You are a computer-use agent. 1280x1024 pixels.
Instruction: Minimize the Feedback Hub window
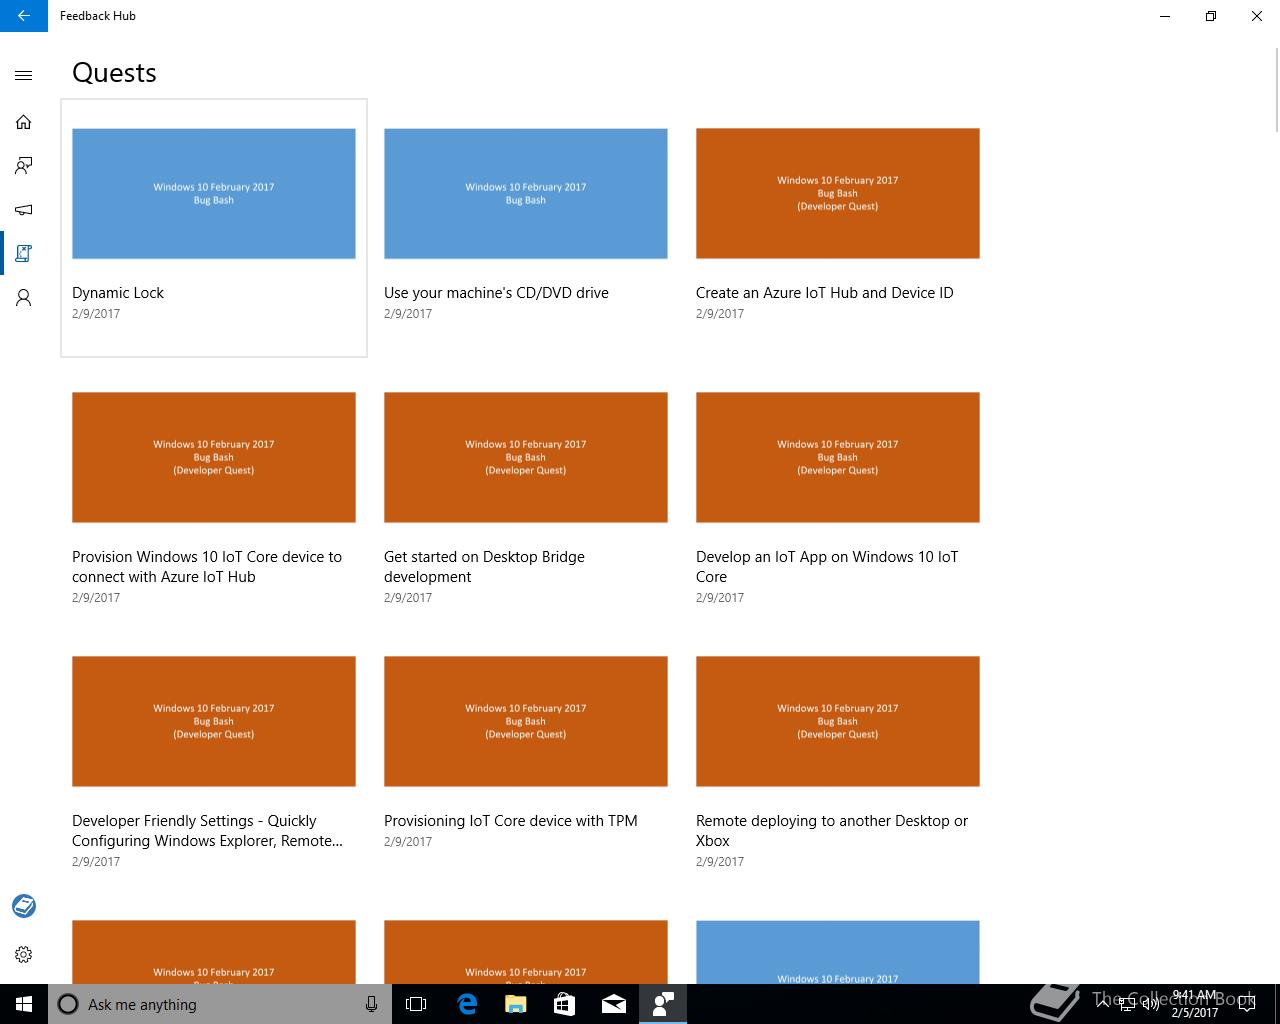(1165, 16)
